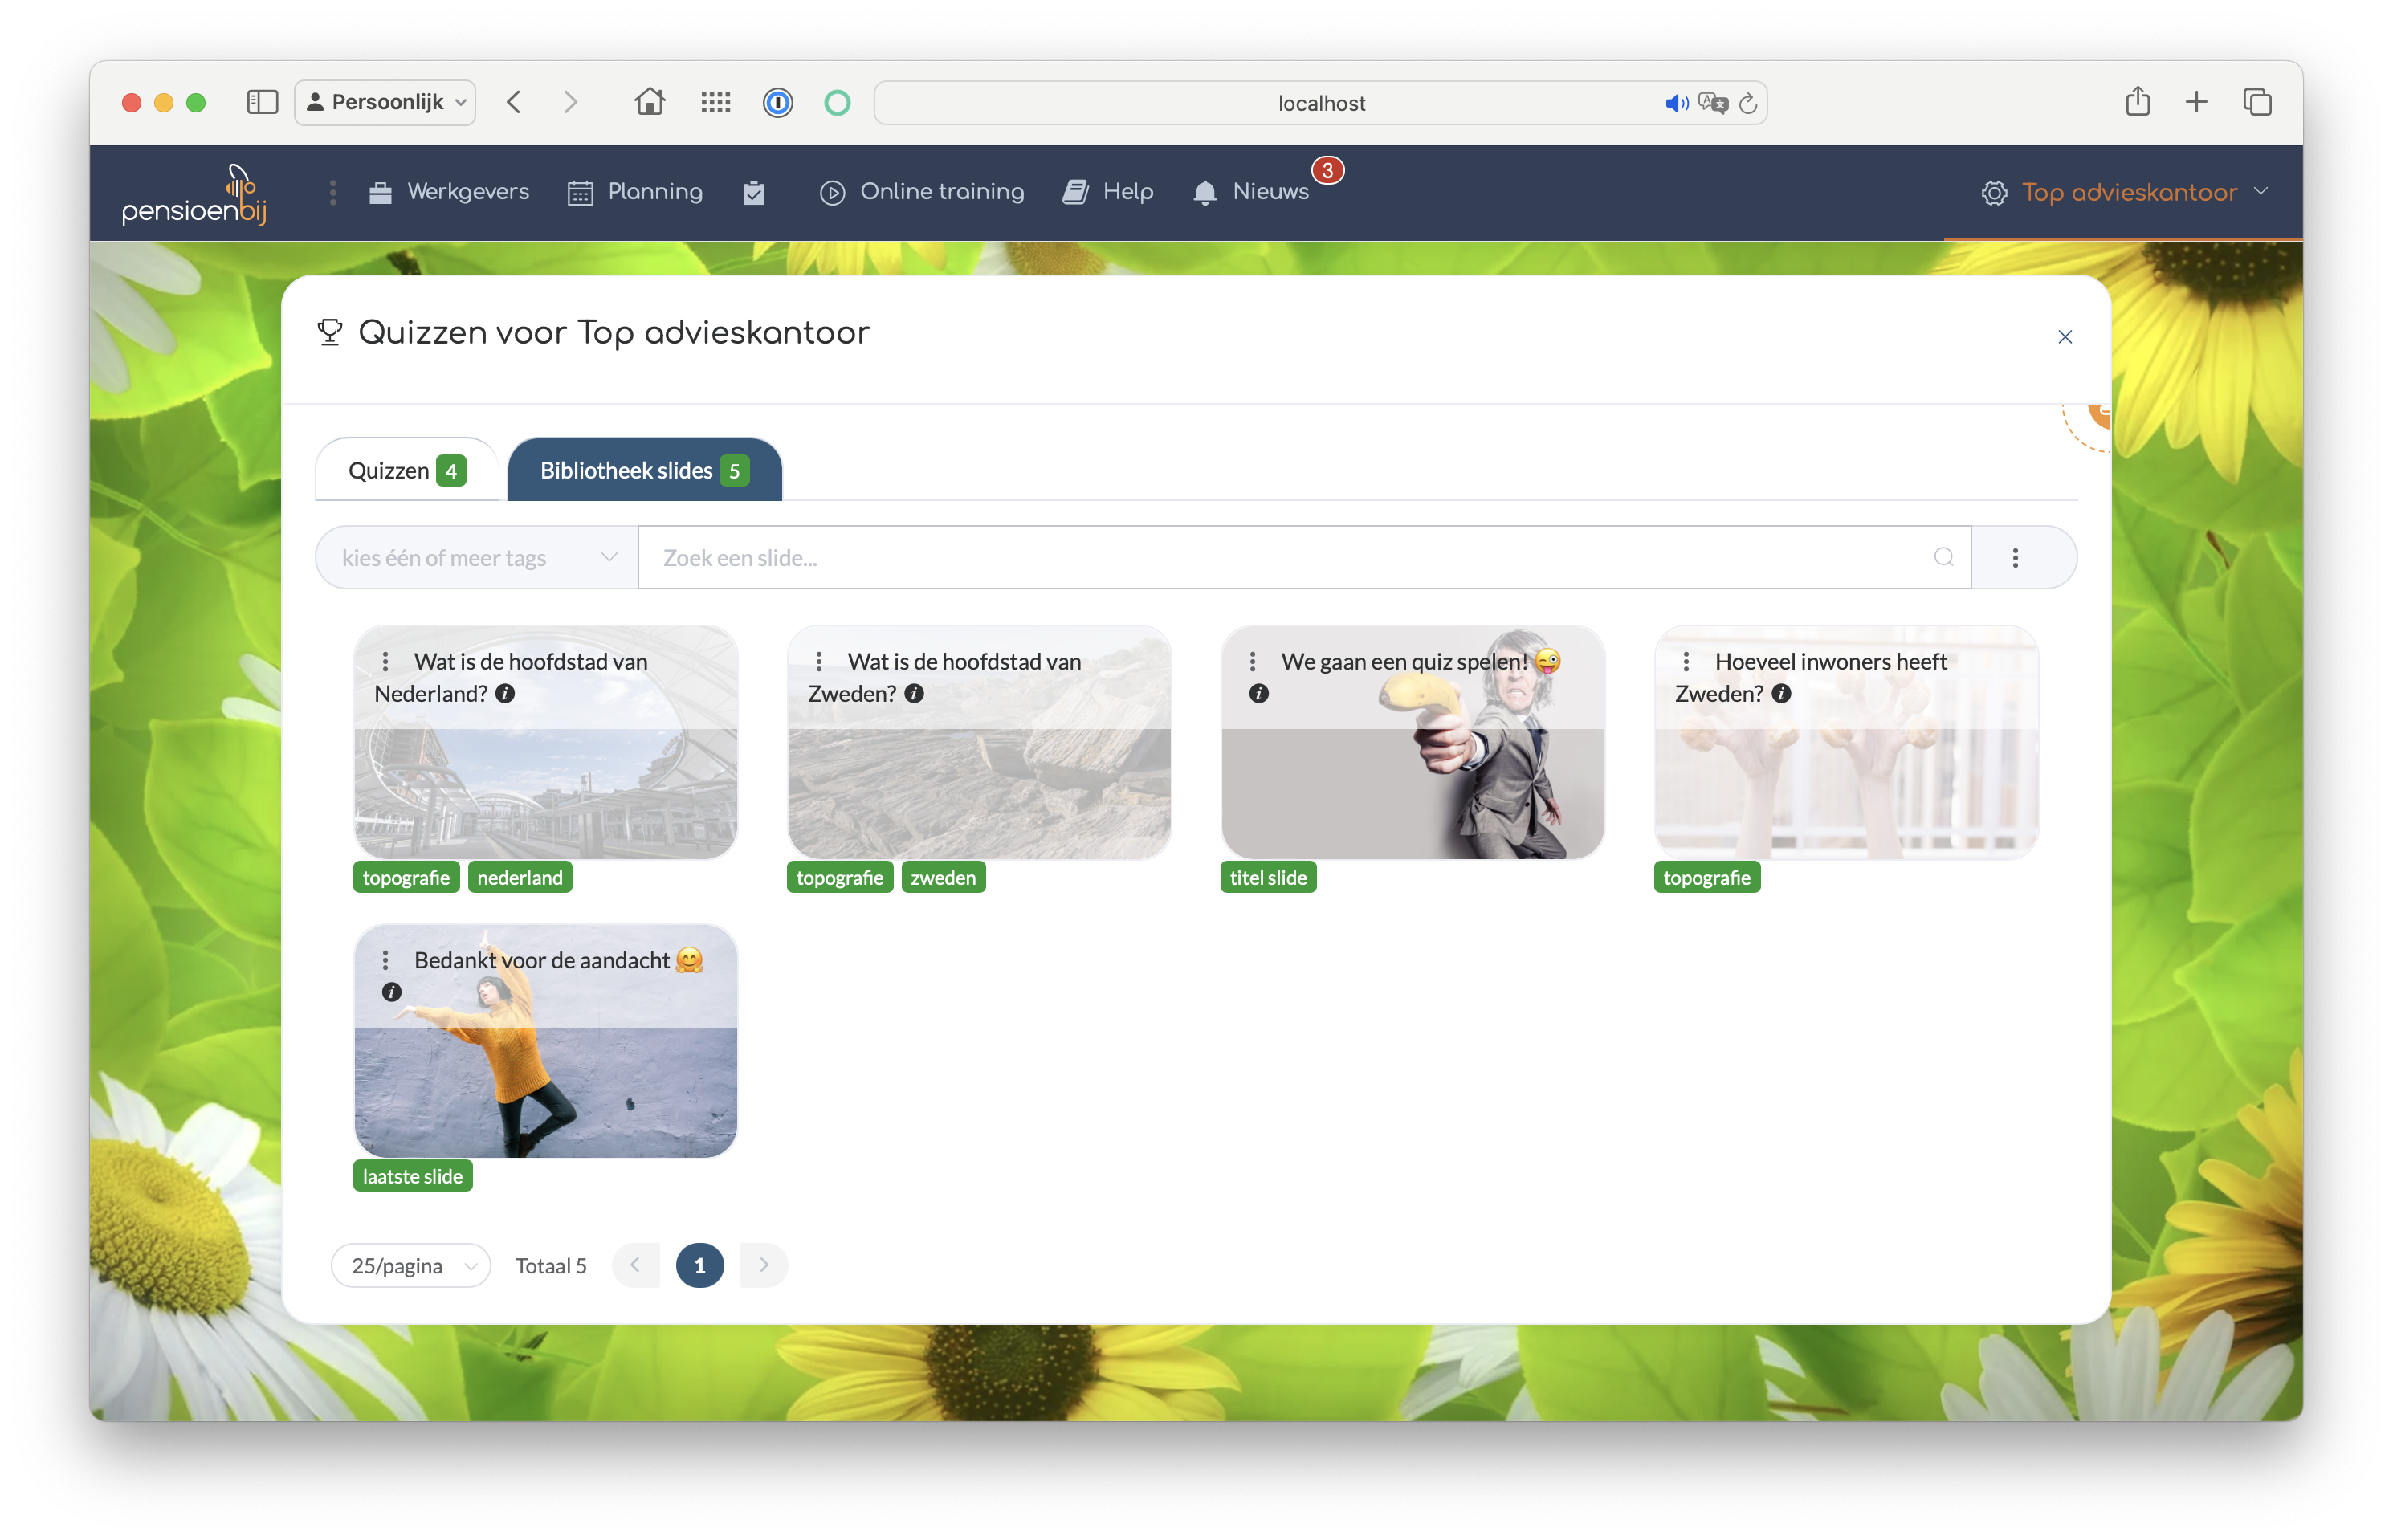
Task: Show the tab overview
Action: [x=2256, y=102]
